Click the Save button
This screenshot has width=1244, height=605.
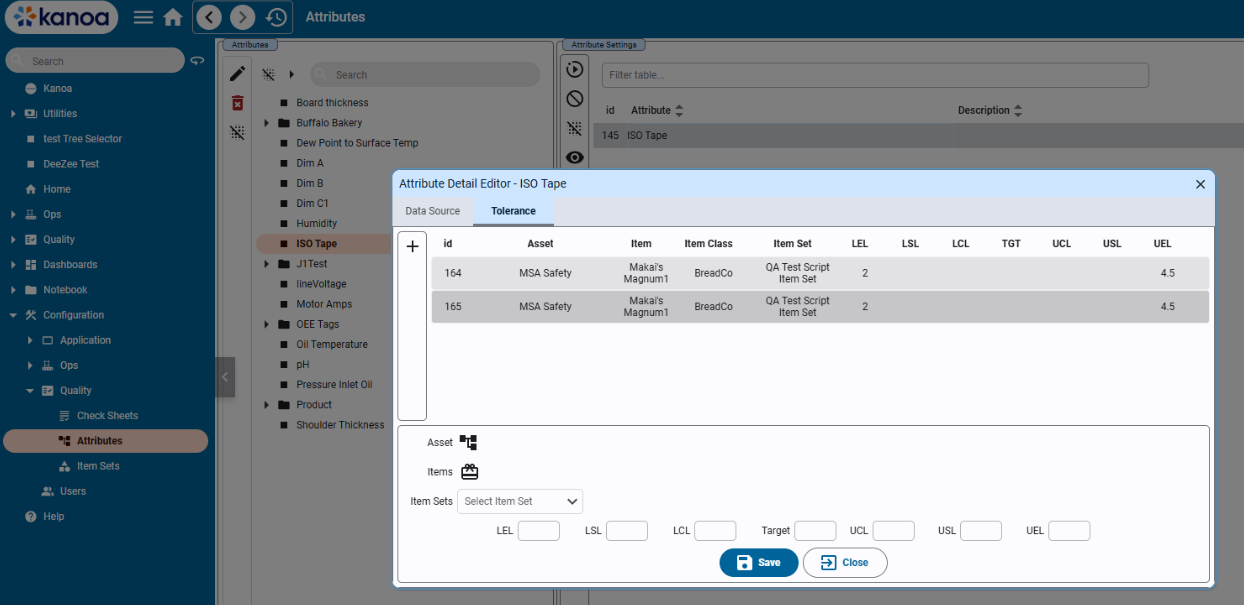click(x=758, y=562)
